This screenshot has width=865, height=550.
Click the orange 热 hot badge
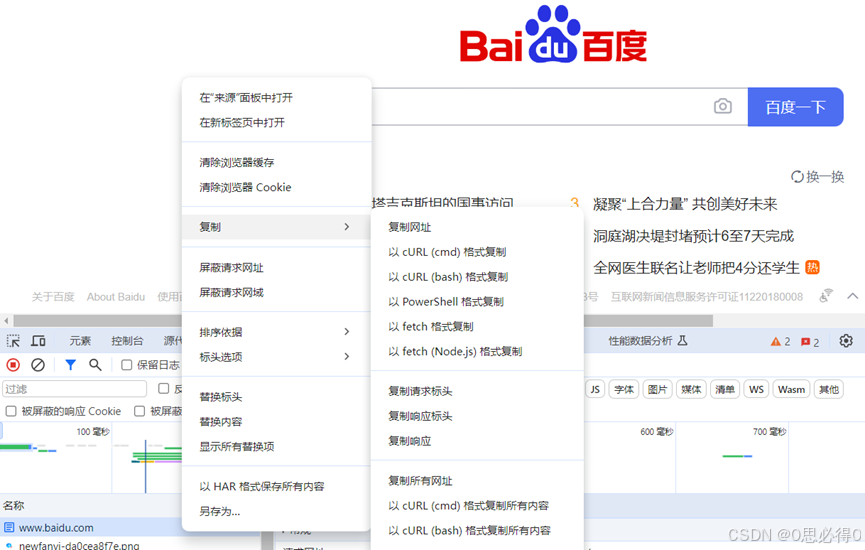pos(813,268)
